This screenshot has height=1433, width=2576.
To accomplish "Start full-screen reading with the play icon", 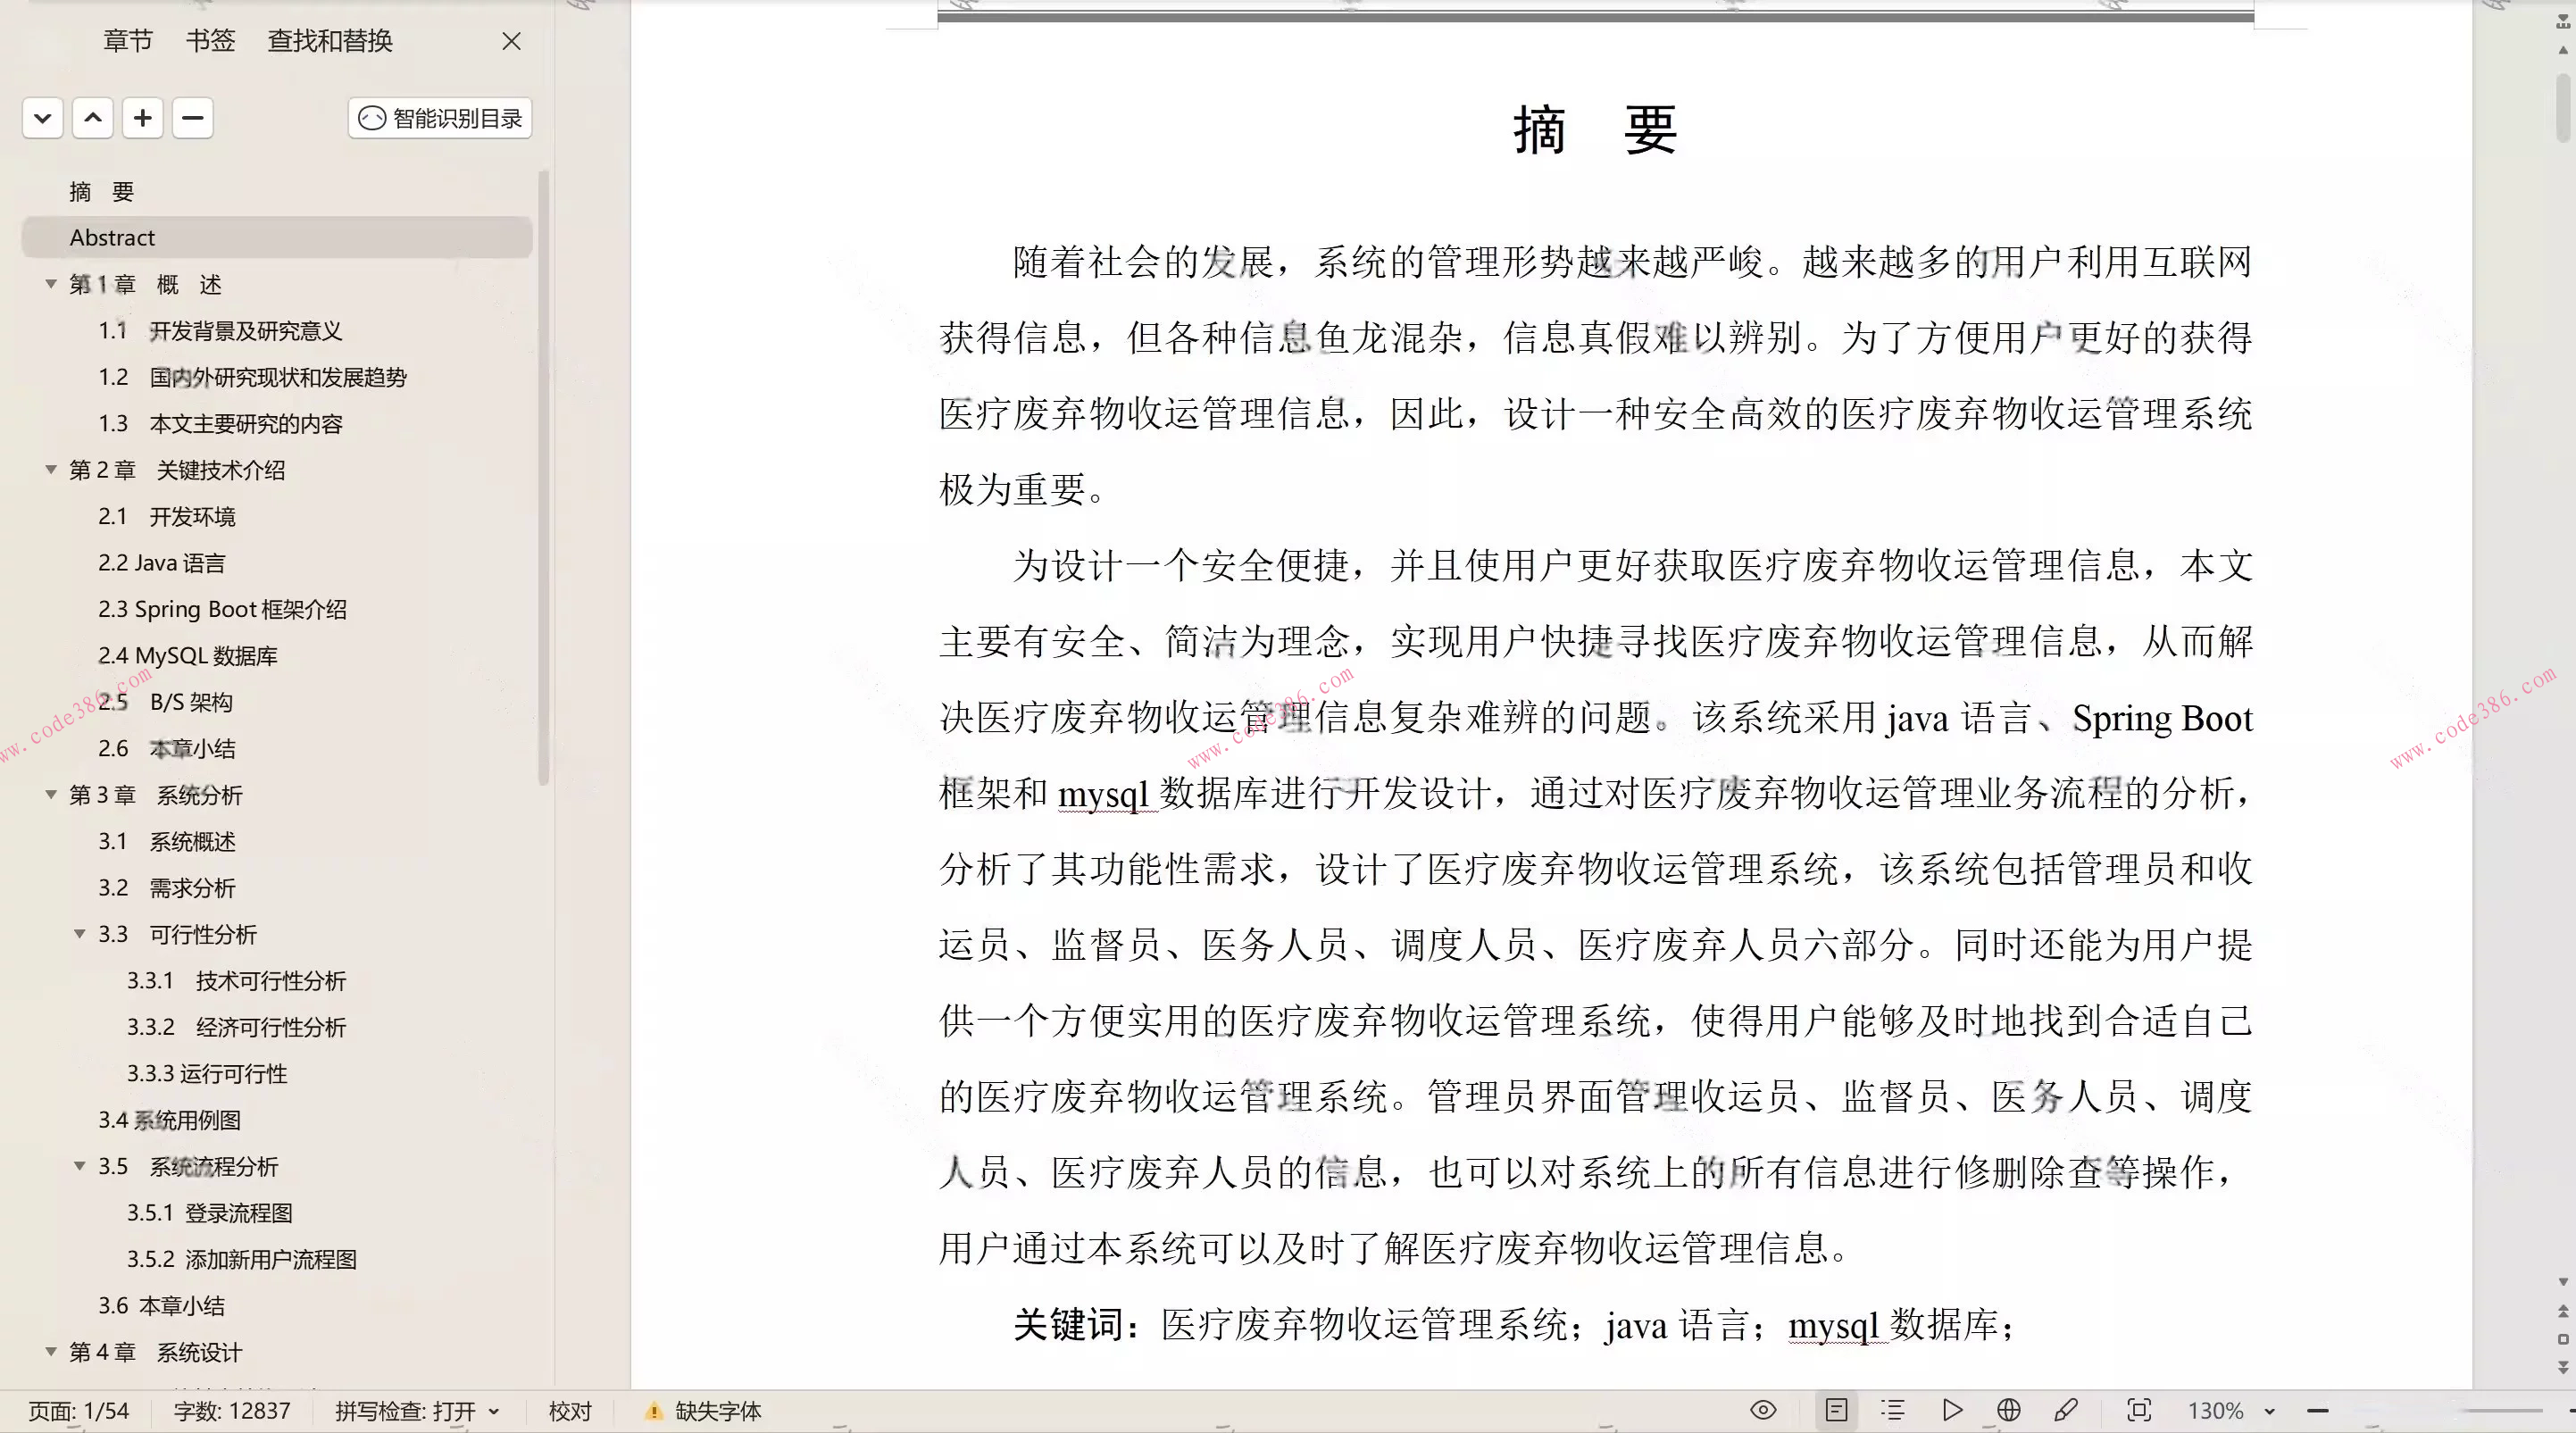I will point(1951,1410).
